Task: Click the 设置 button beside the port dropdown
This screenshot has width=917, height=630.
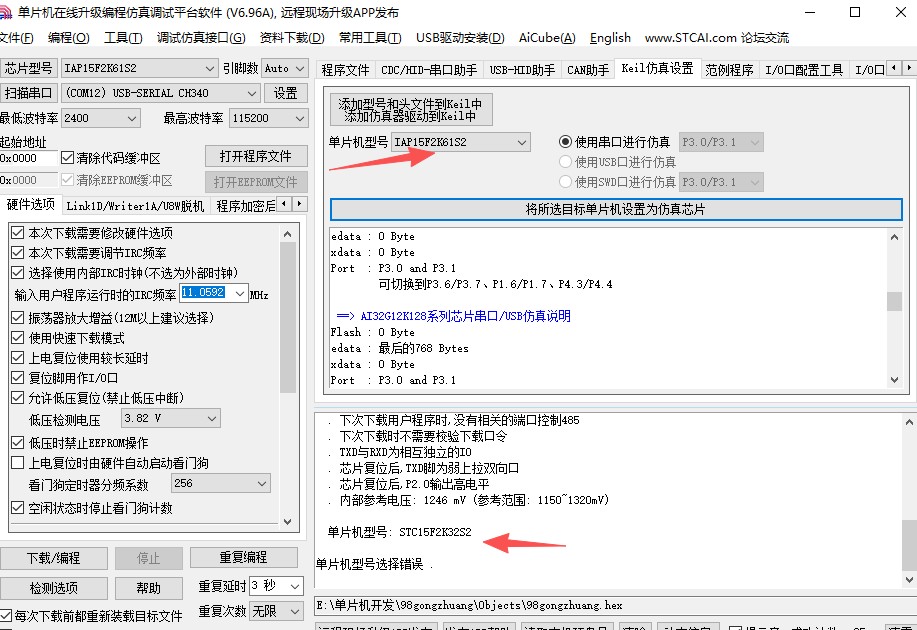Action: pos(285,92)
